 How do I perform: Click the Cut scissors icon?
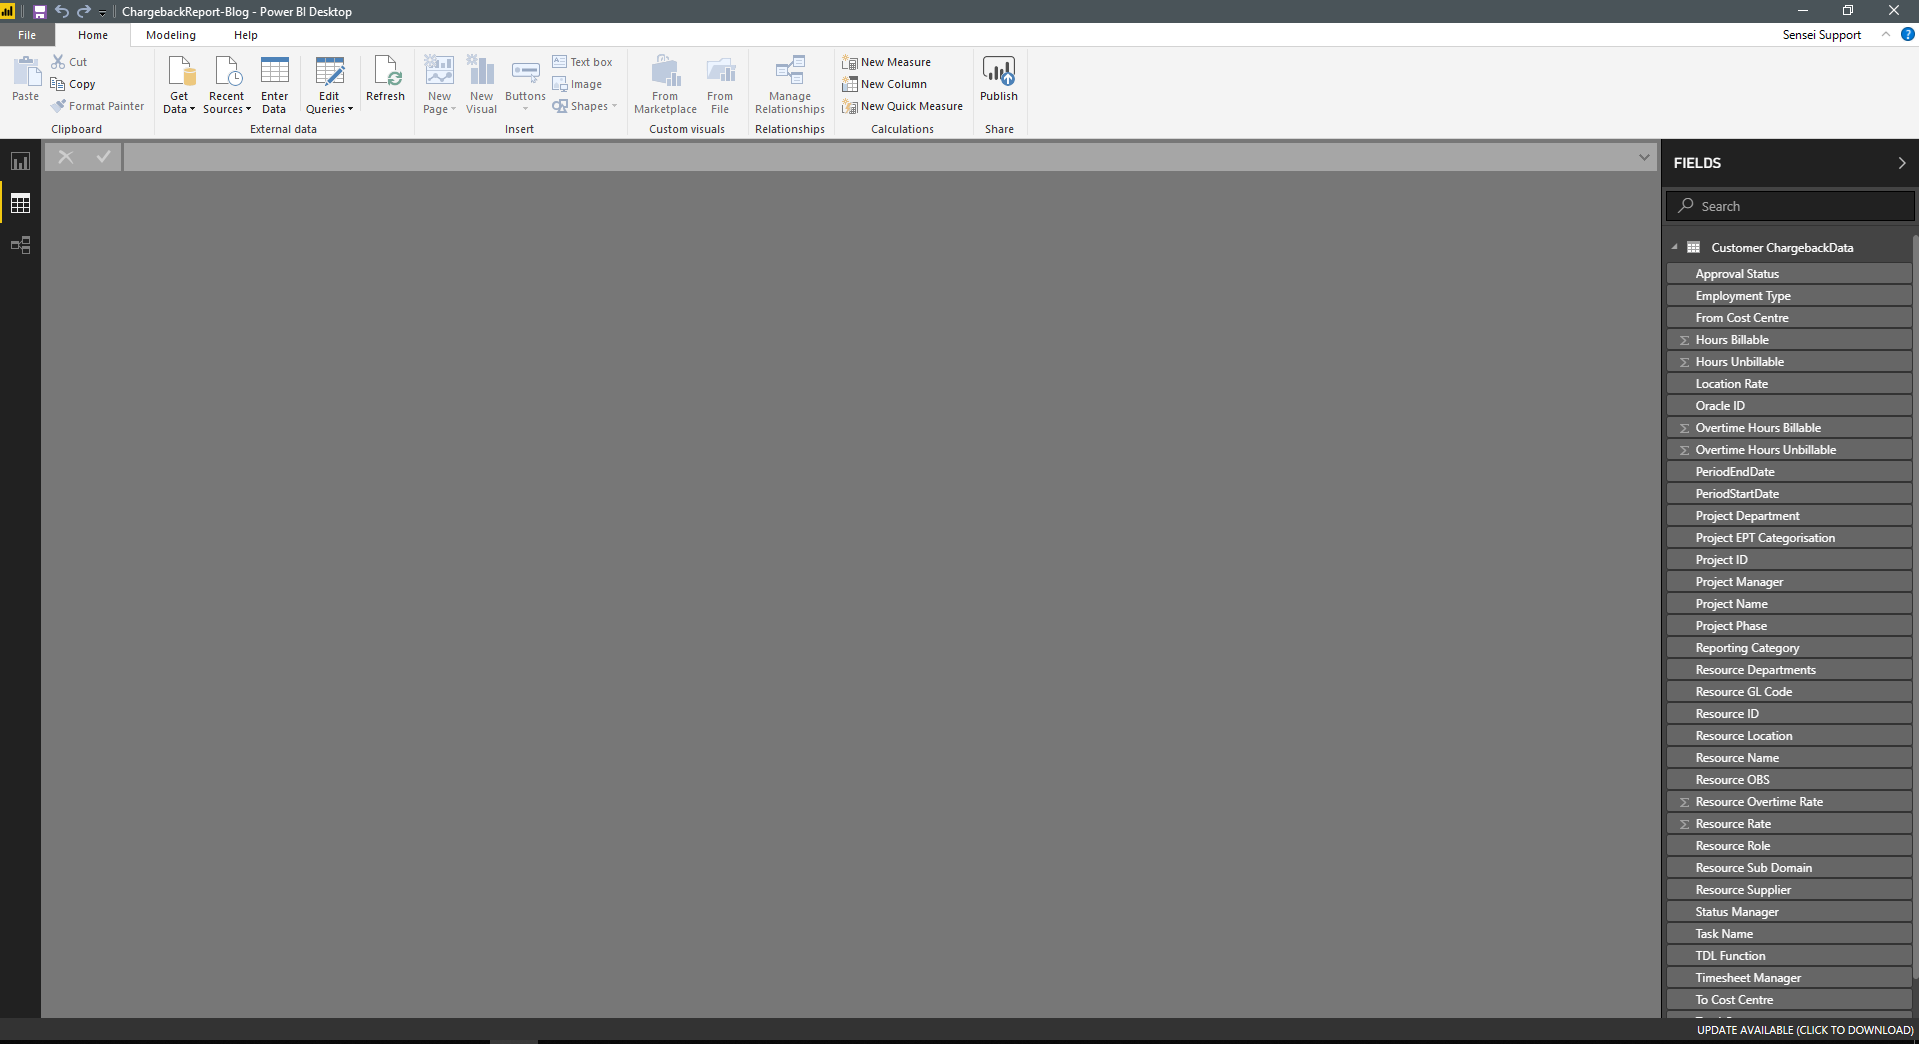click(x=58, y=62)
